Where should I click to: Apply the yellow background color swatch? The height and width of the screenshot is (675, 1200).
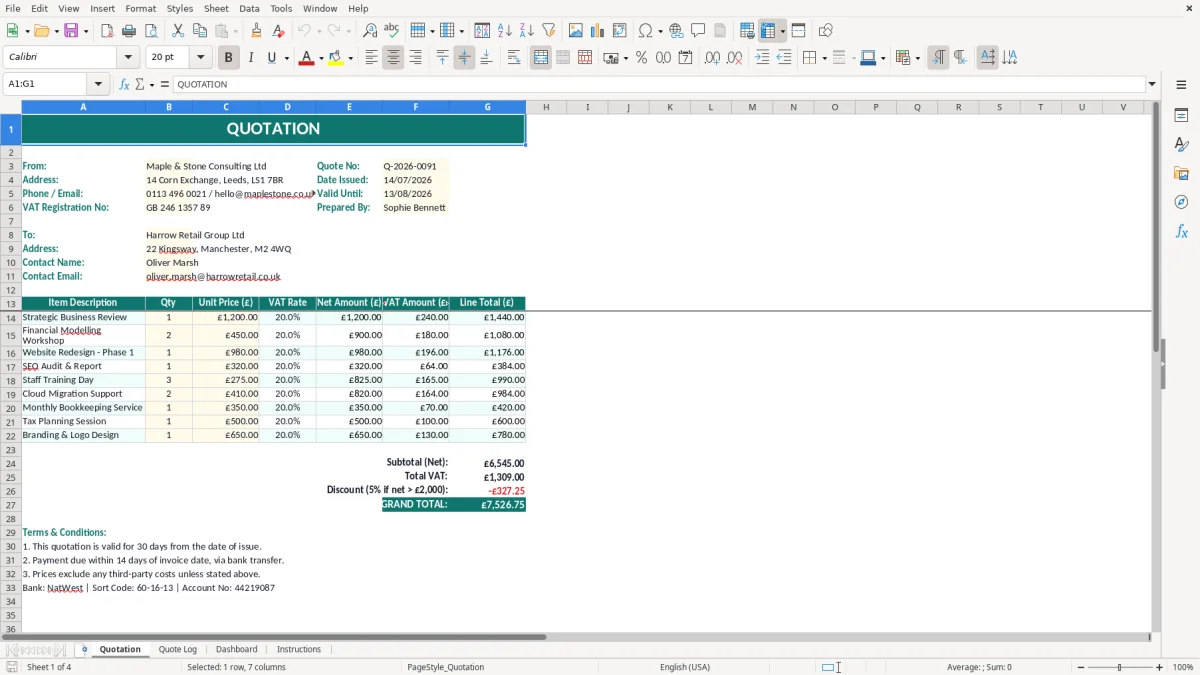[336, 58]
